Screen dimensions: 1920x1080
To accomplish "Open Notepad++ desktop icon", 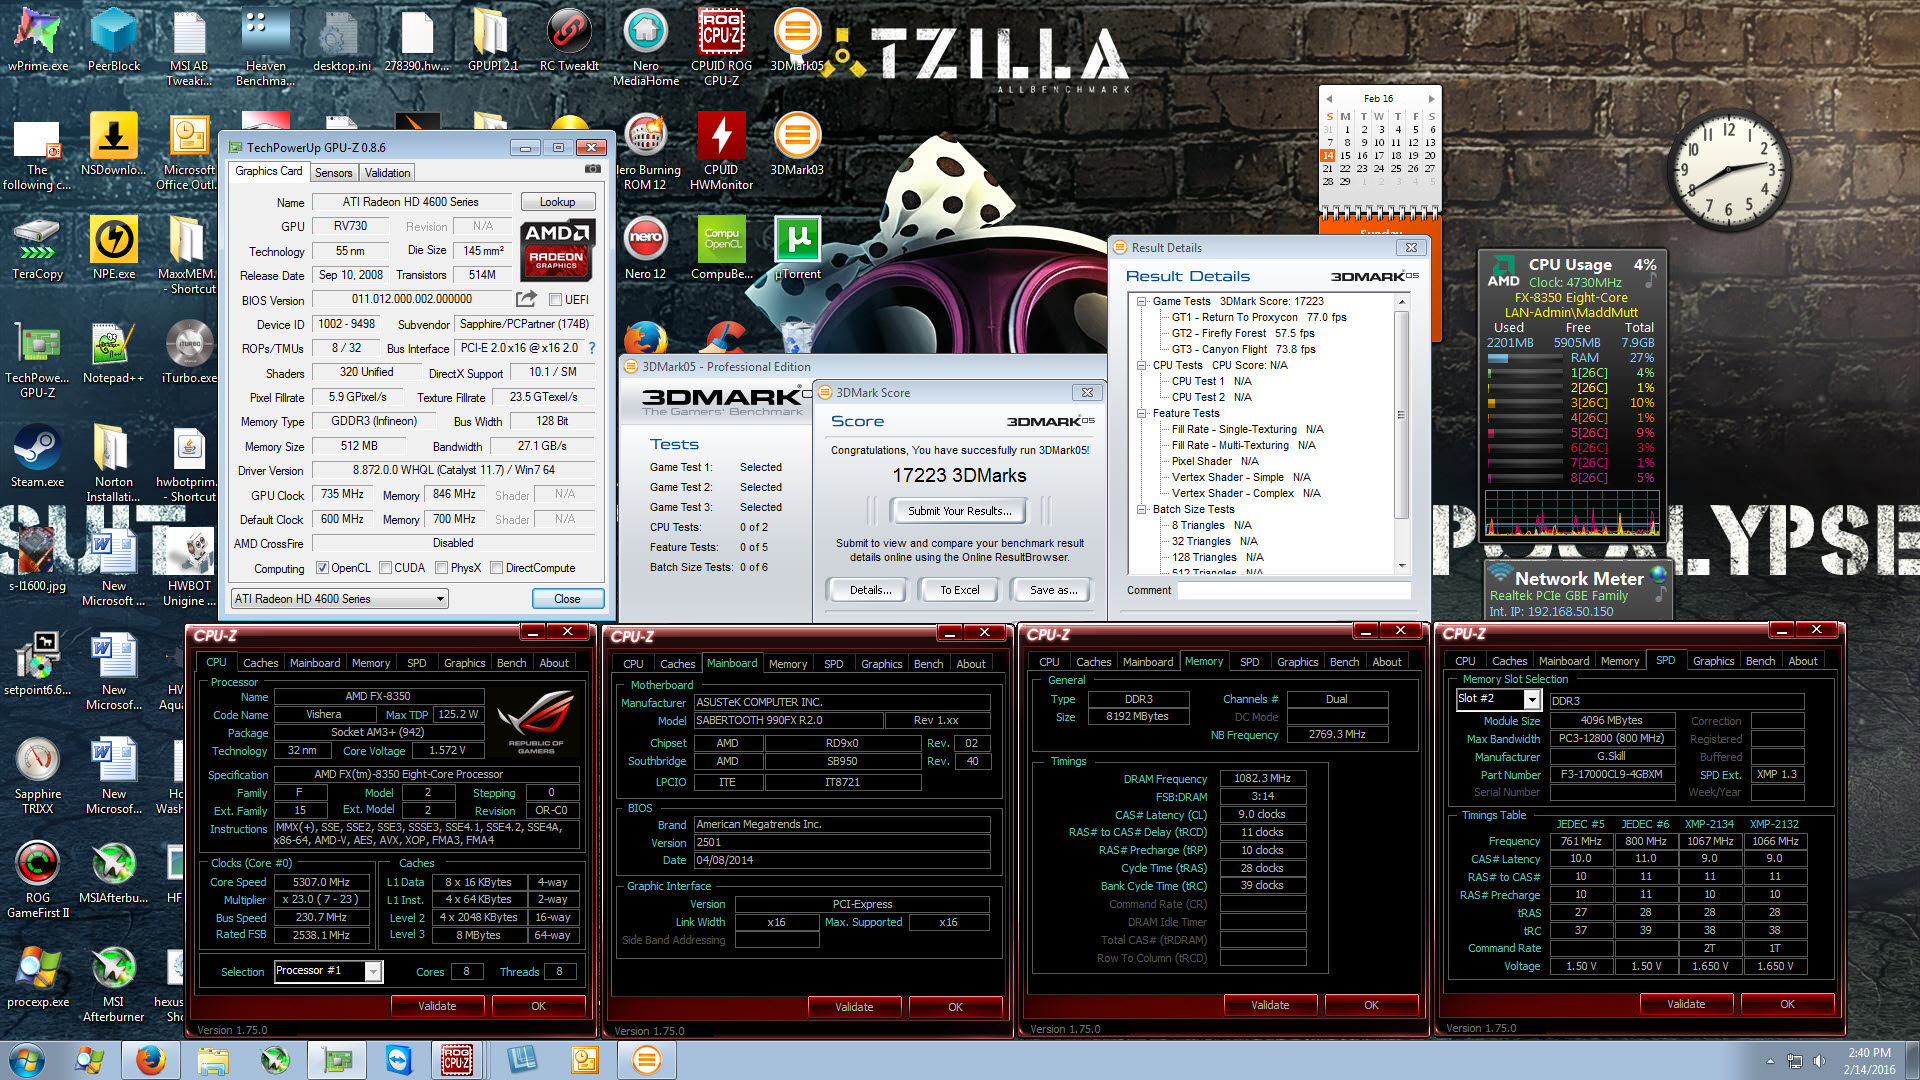I will tap(114, 352).
